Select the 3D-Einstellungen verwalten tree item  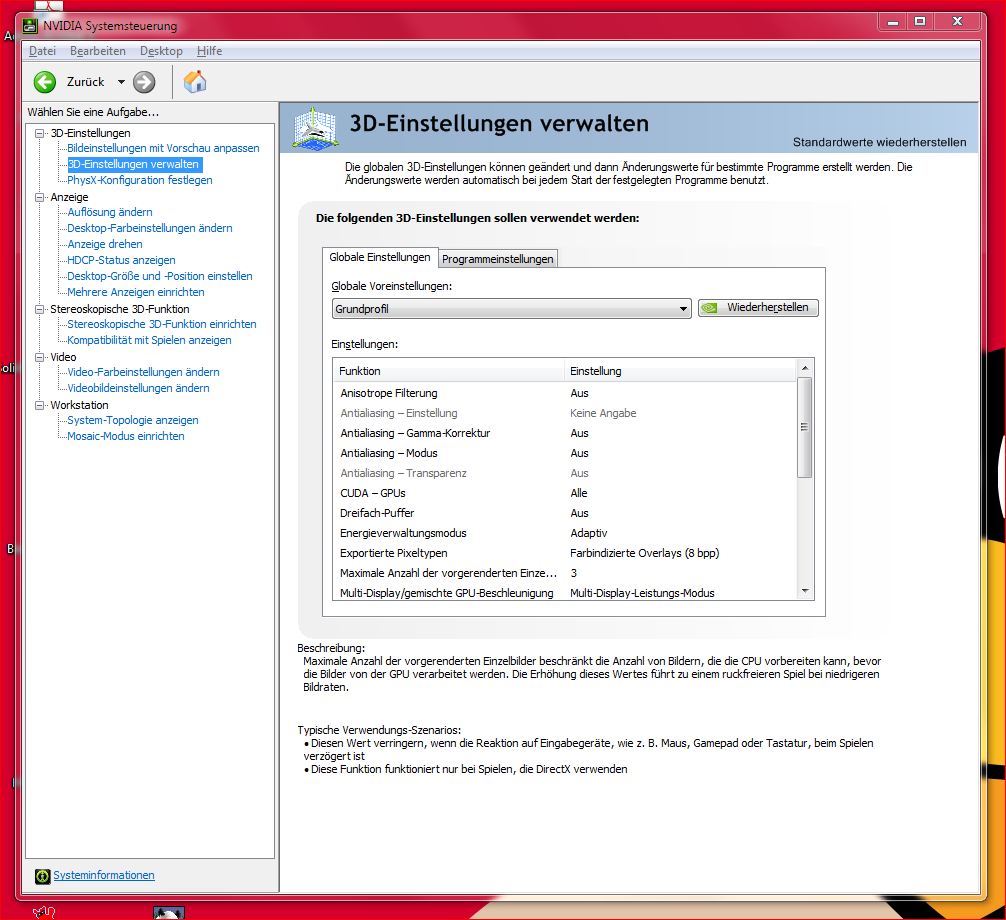coord(134,164)
